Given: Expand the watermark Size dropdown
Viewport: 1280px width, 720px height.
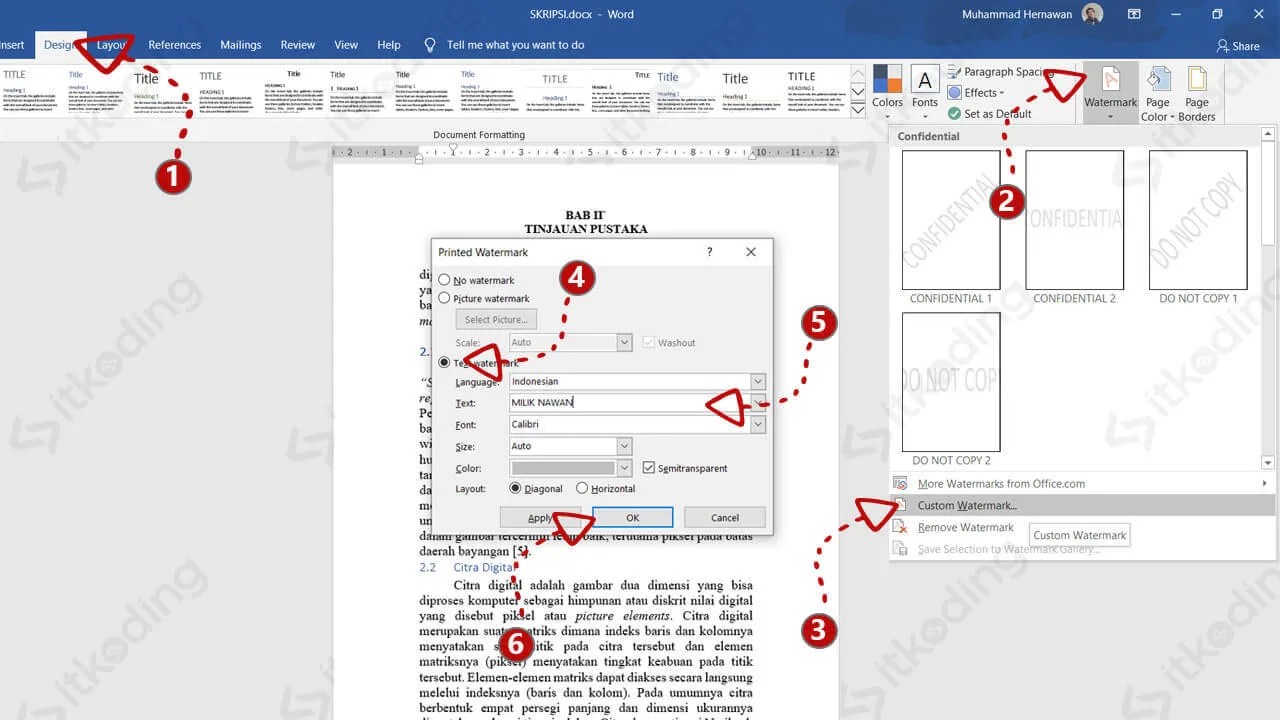Looking at the screenshot, I should (625, 446).
